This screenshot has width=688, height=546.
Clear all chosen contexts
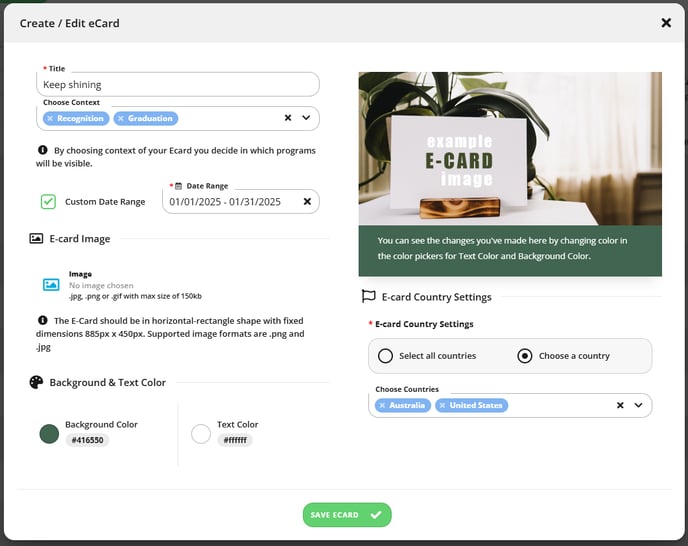tap(288, 118)
